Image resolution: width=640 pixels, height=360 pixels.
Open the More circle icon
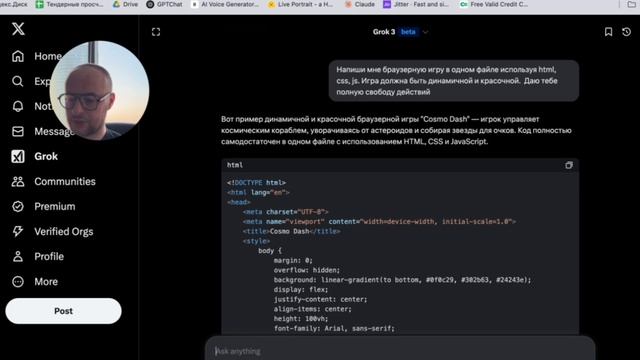click(18, 282)
